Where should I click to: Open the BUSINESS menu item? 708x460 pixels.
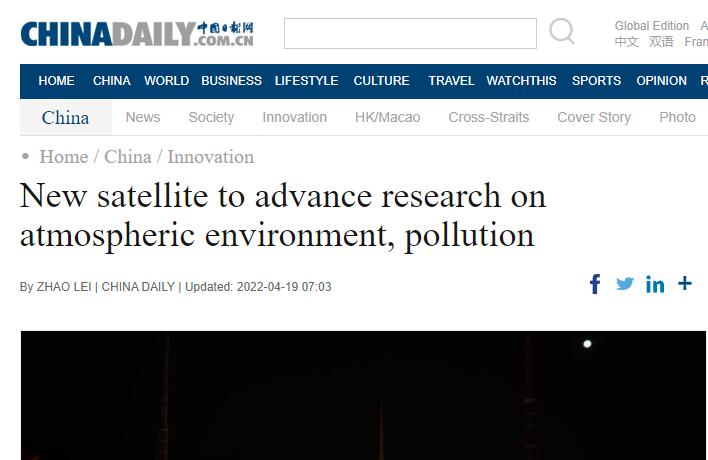pyautogui.click(x=231, y=81)
